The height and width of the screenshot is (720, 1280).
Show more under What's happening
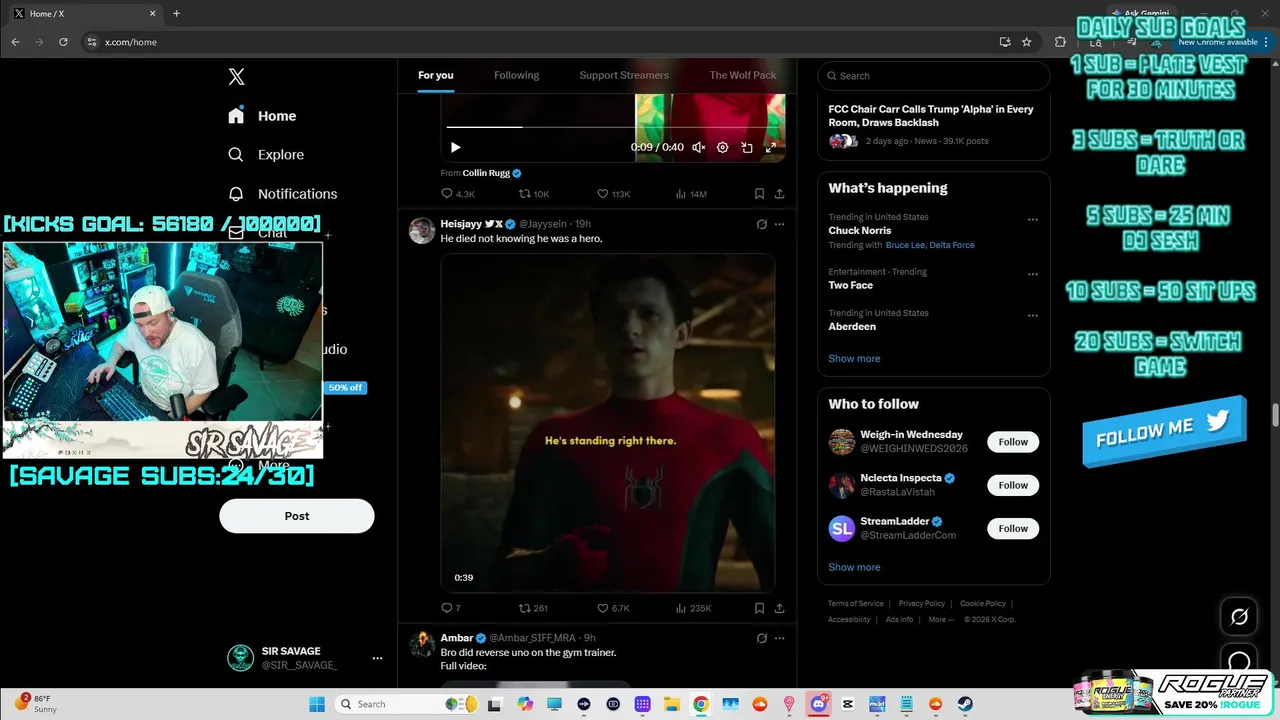point(854,358)
